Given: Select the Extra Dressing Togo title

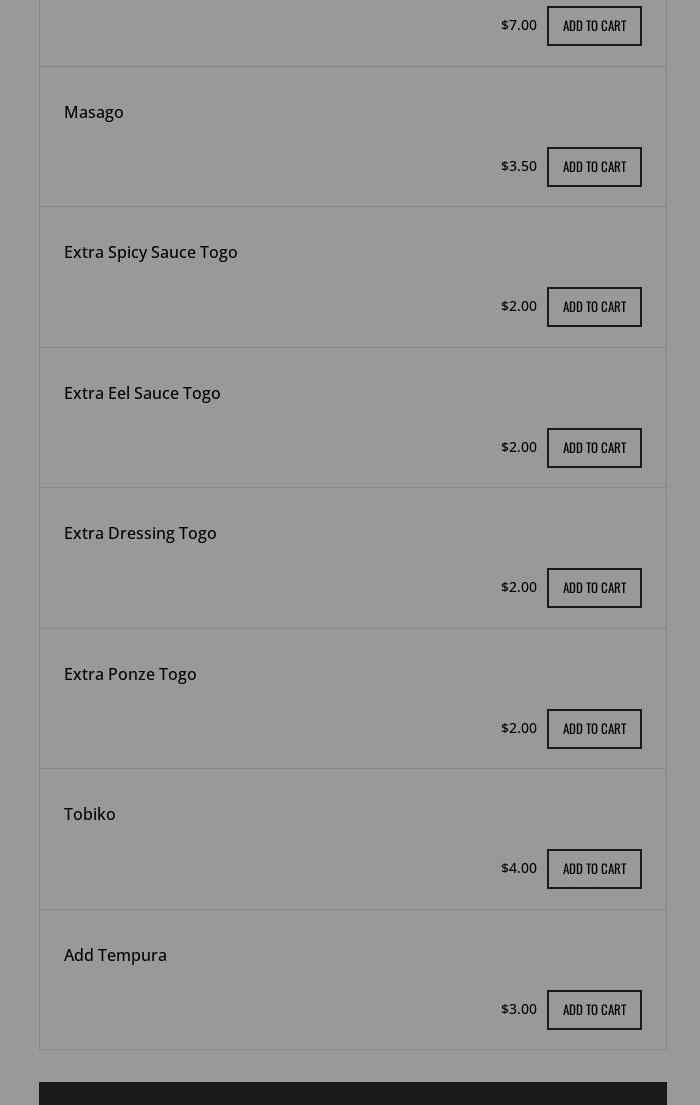Looking at the screenshot, I should [140, 533].
